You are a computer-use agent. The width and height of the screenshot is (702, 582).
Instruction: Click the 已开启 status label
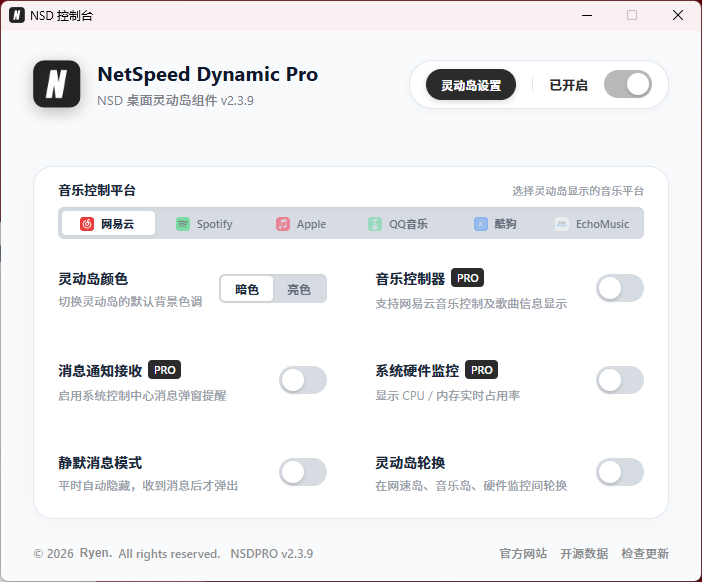click(x=568, y=85)
